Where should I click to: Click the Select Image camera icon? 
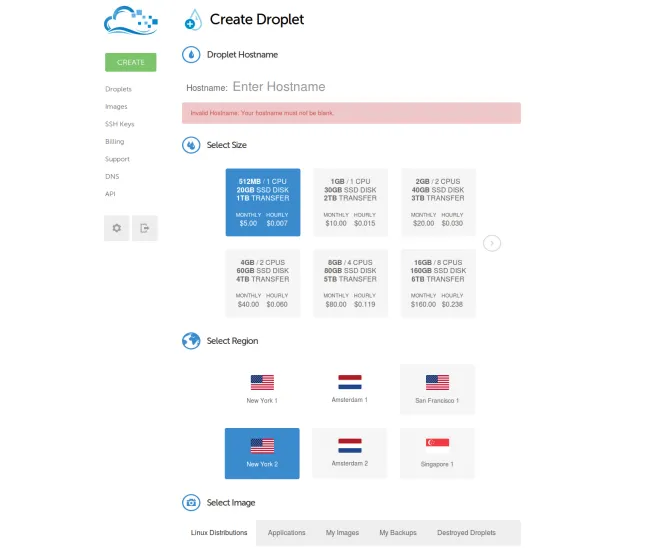click(191, 502)
